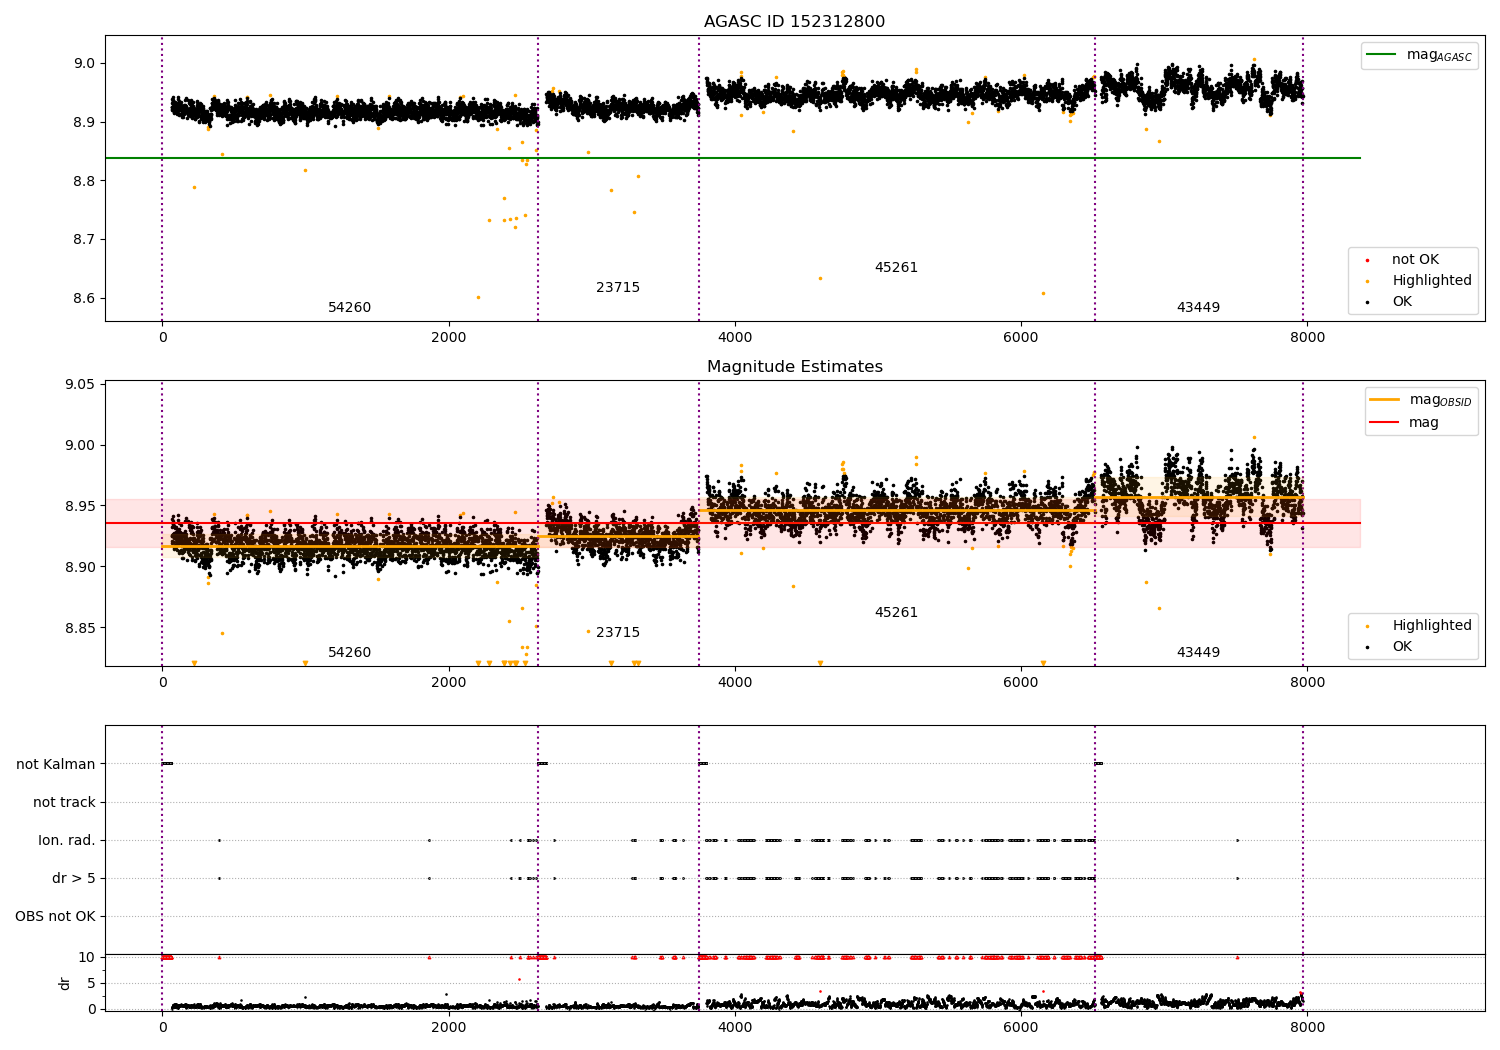Click the 8.95 y-axis tick label
Screen dimensions: 1500x1050
click(x=80, y=506)
